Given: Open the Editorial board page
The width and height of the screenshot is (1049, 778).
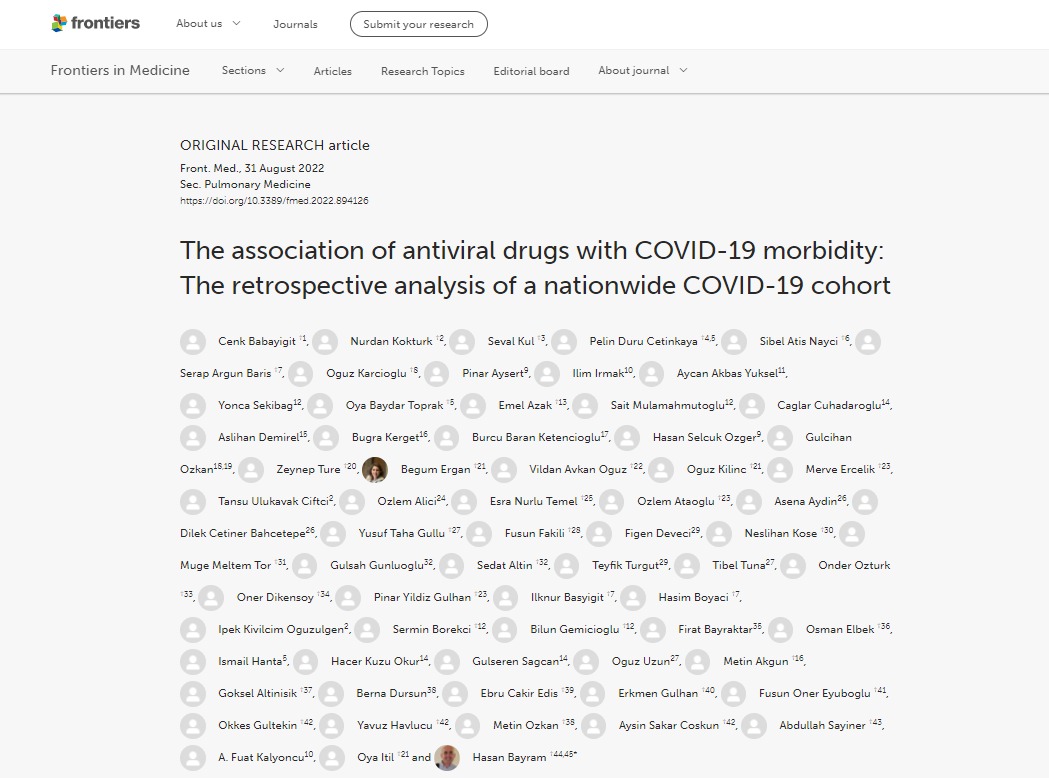Looking at the screenshot, I should coord(531,71).
